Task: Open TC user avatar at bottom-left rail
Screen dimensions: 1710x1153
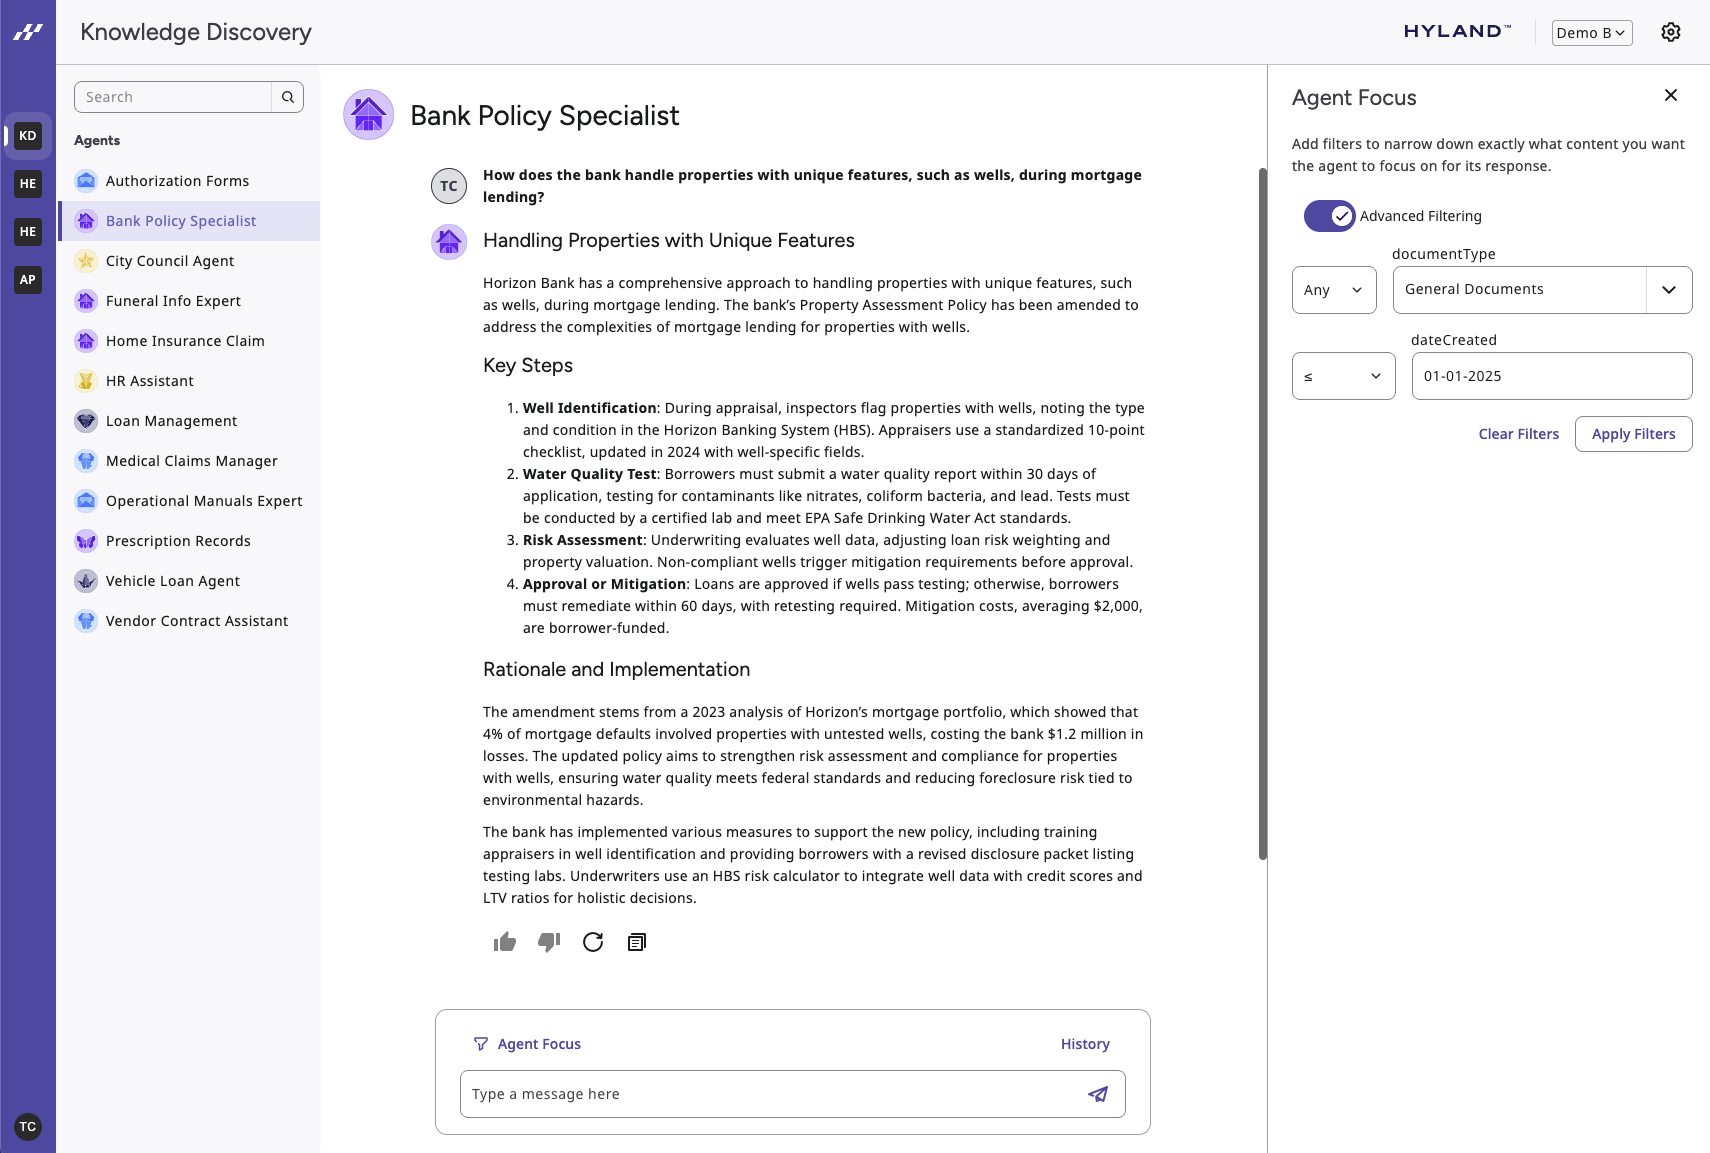Action: pos(28,1127)
